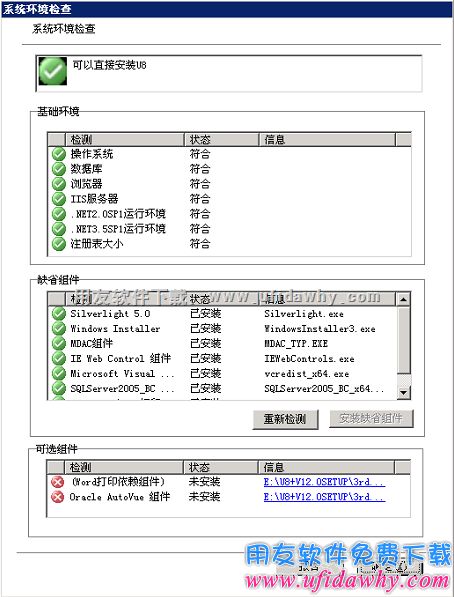Click 检测 column header in 基础环境 table
Viewport: 454px width, 597px height.
125,140
